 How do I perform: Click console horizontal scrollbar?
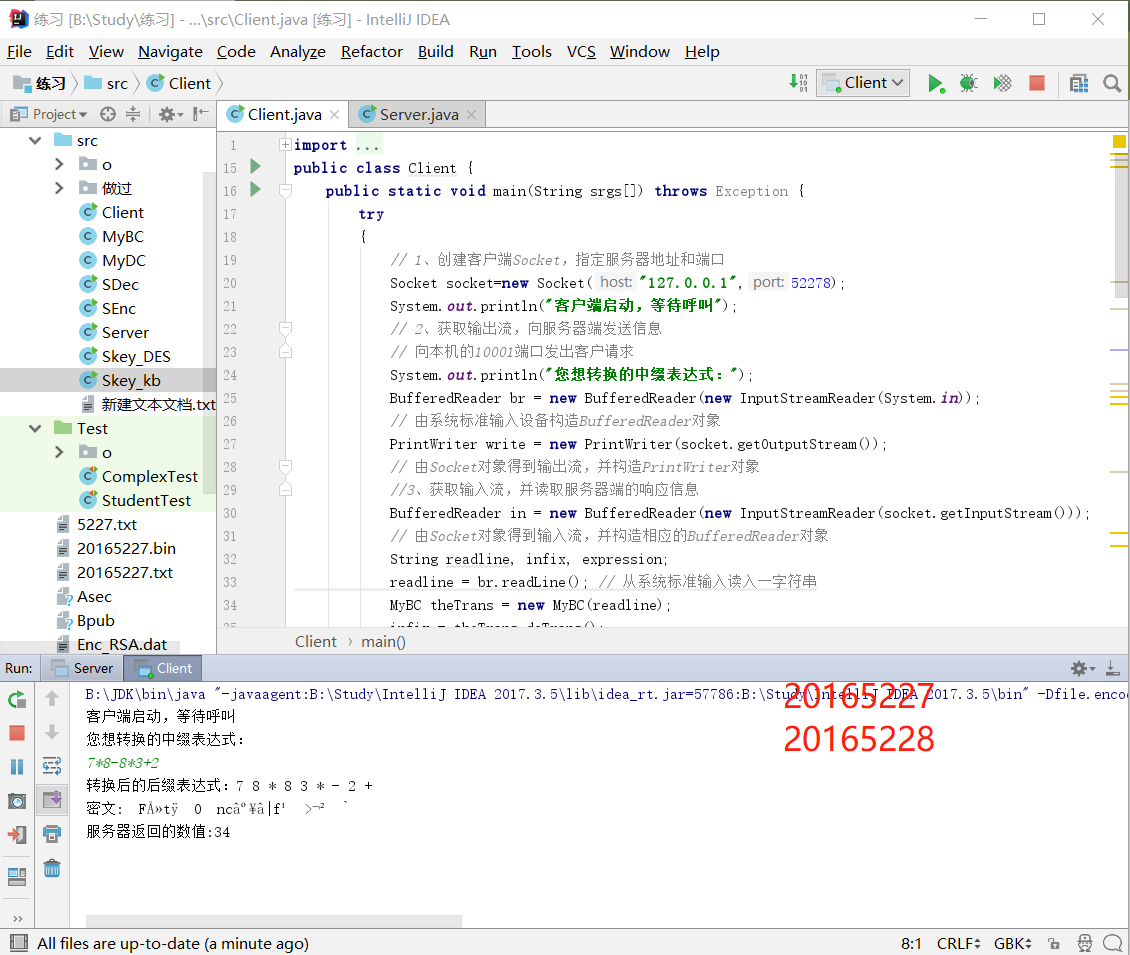(x=274, y=920)
